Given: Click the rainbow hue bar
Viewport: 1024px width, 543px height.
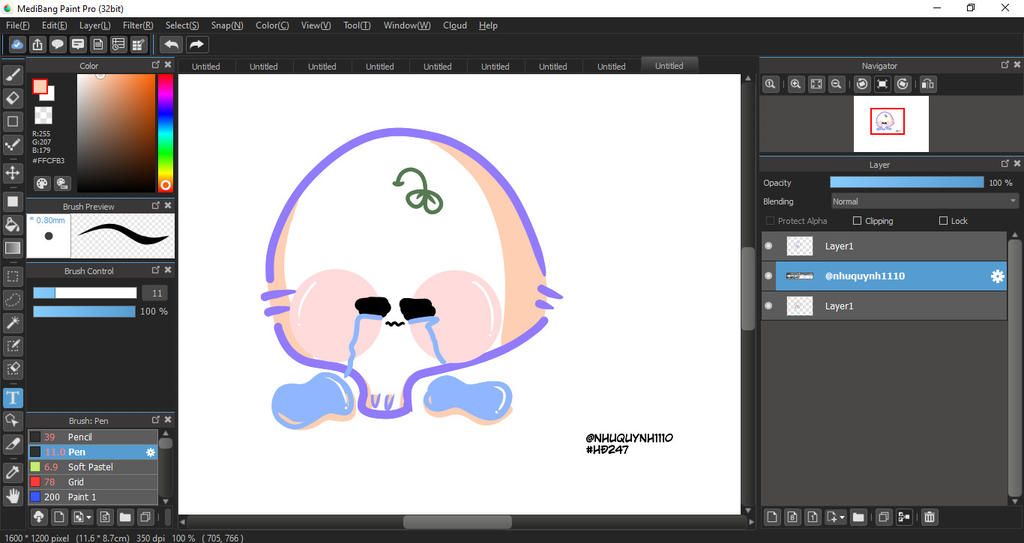Looking at the screenshot, I should [x=165, y=133].
